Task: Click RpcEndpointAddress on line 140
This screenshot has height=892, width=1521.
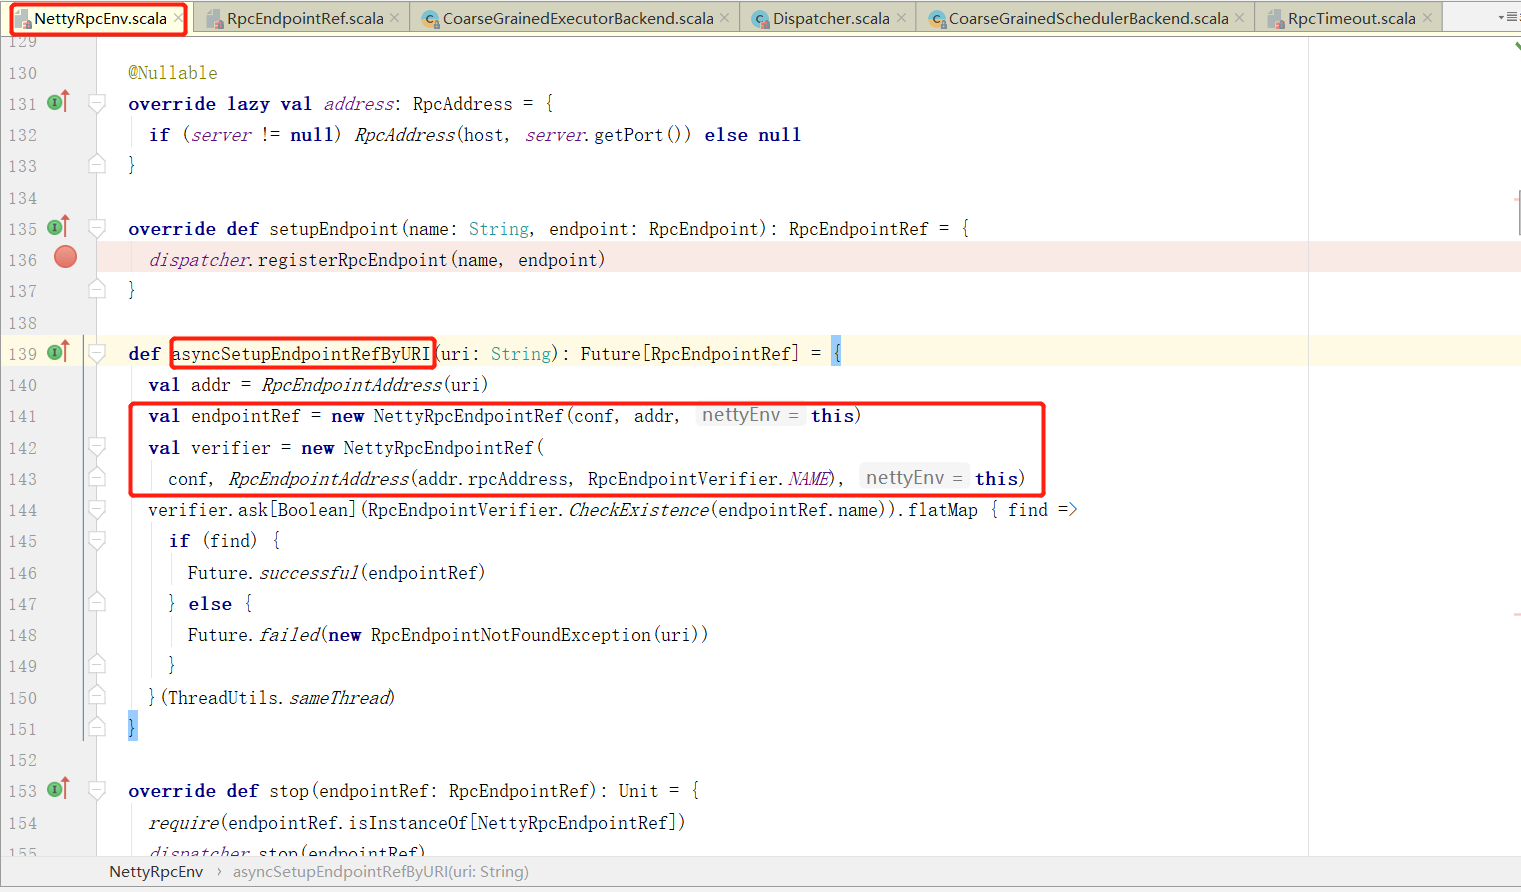Action: coord(351,385)
